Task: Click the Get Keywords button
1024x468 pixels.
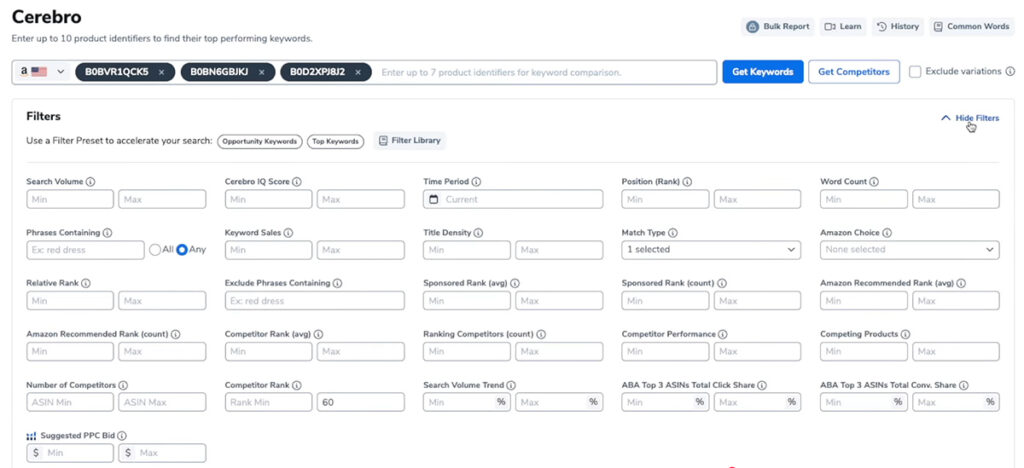Action: pos(763,72)
